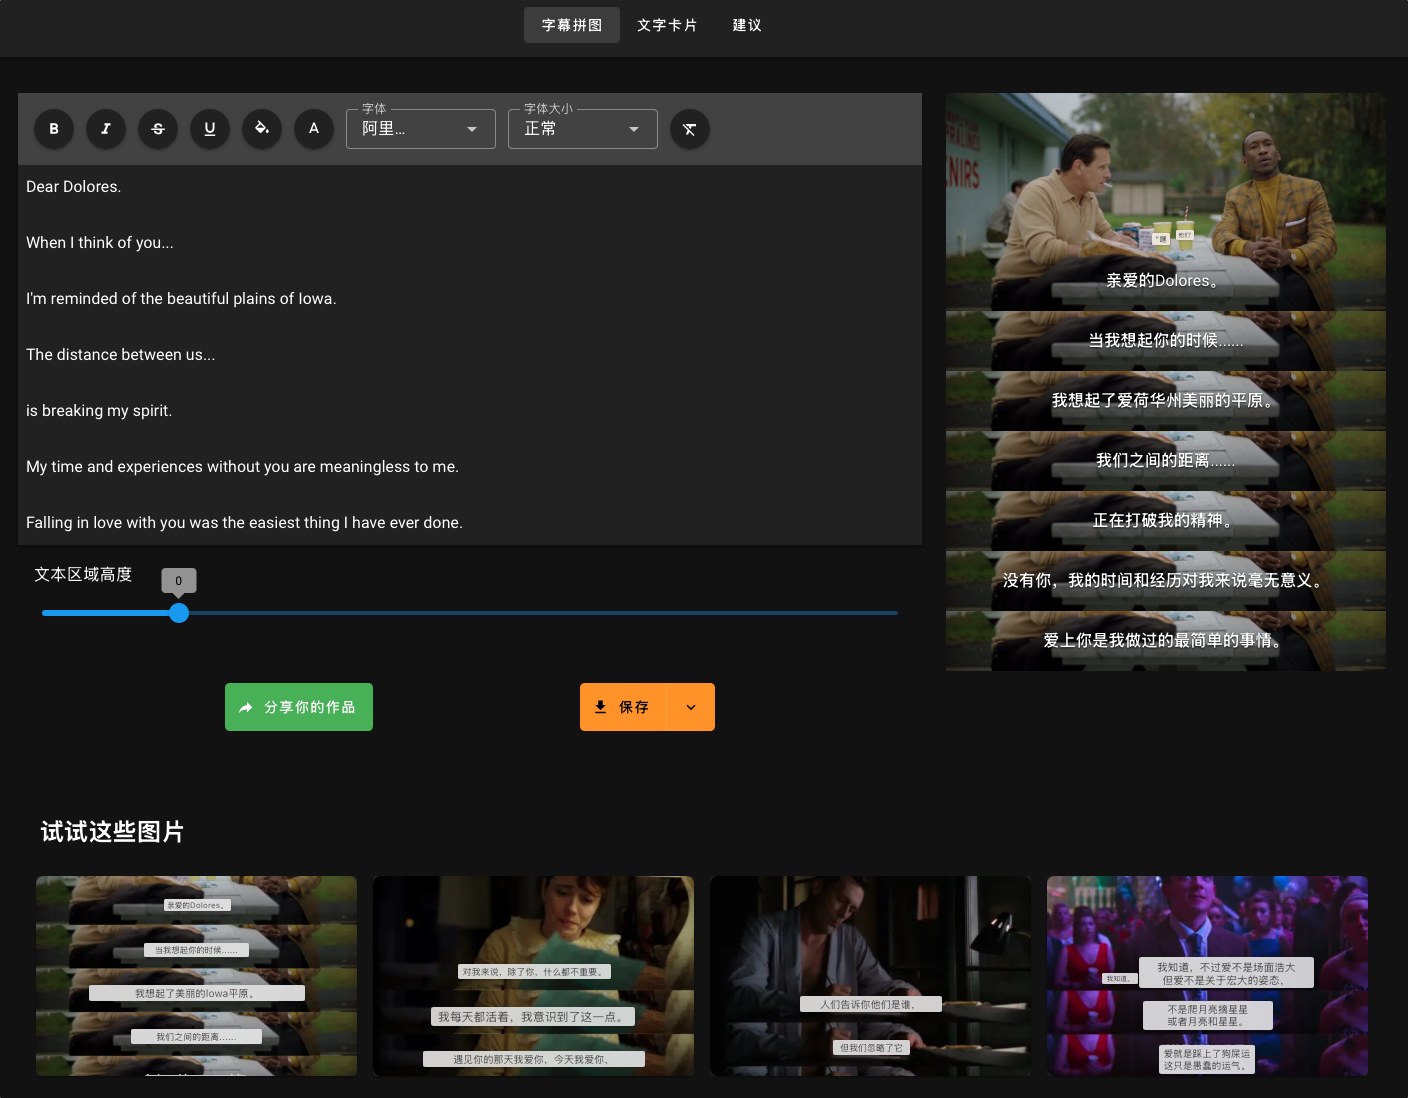Viewport: 1408px width, 1098px height.
Task: Expand the save options arrow
Action: 691,707
